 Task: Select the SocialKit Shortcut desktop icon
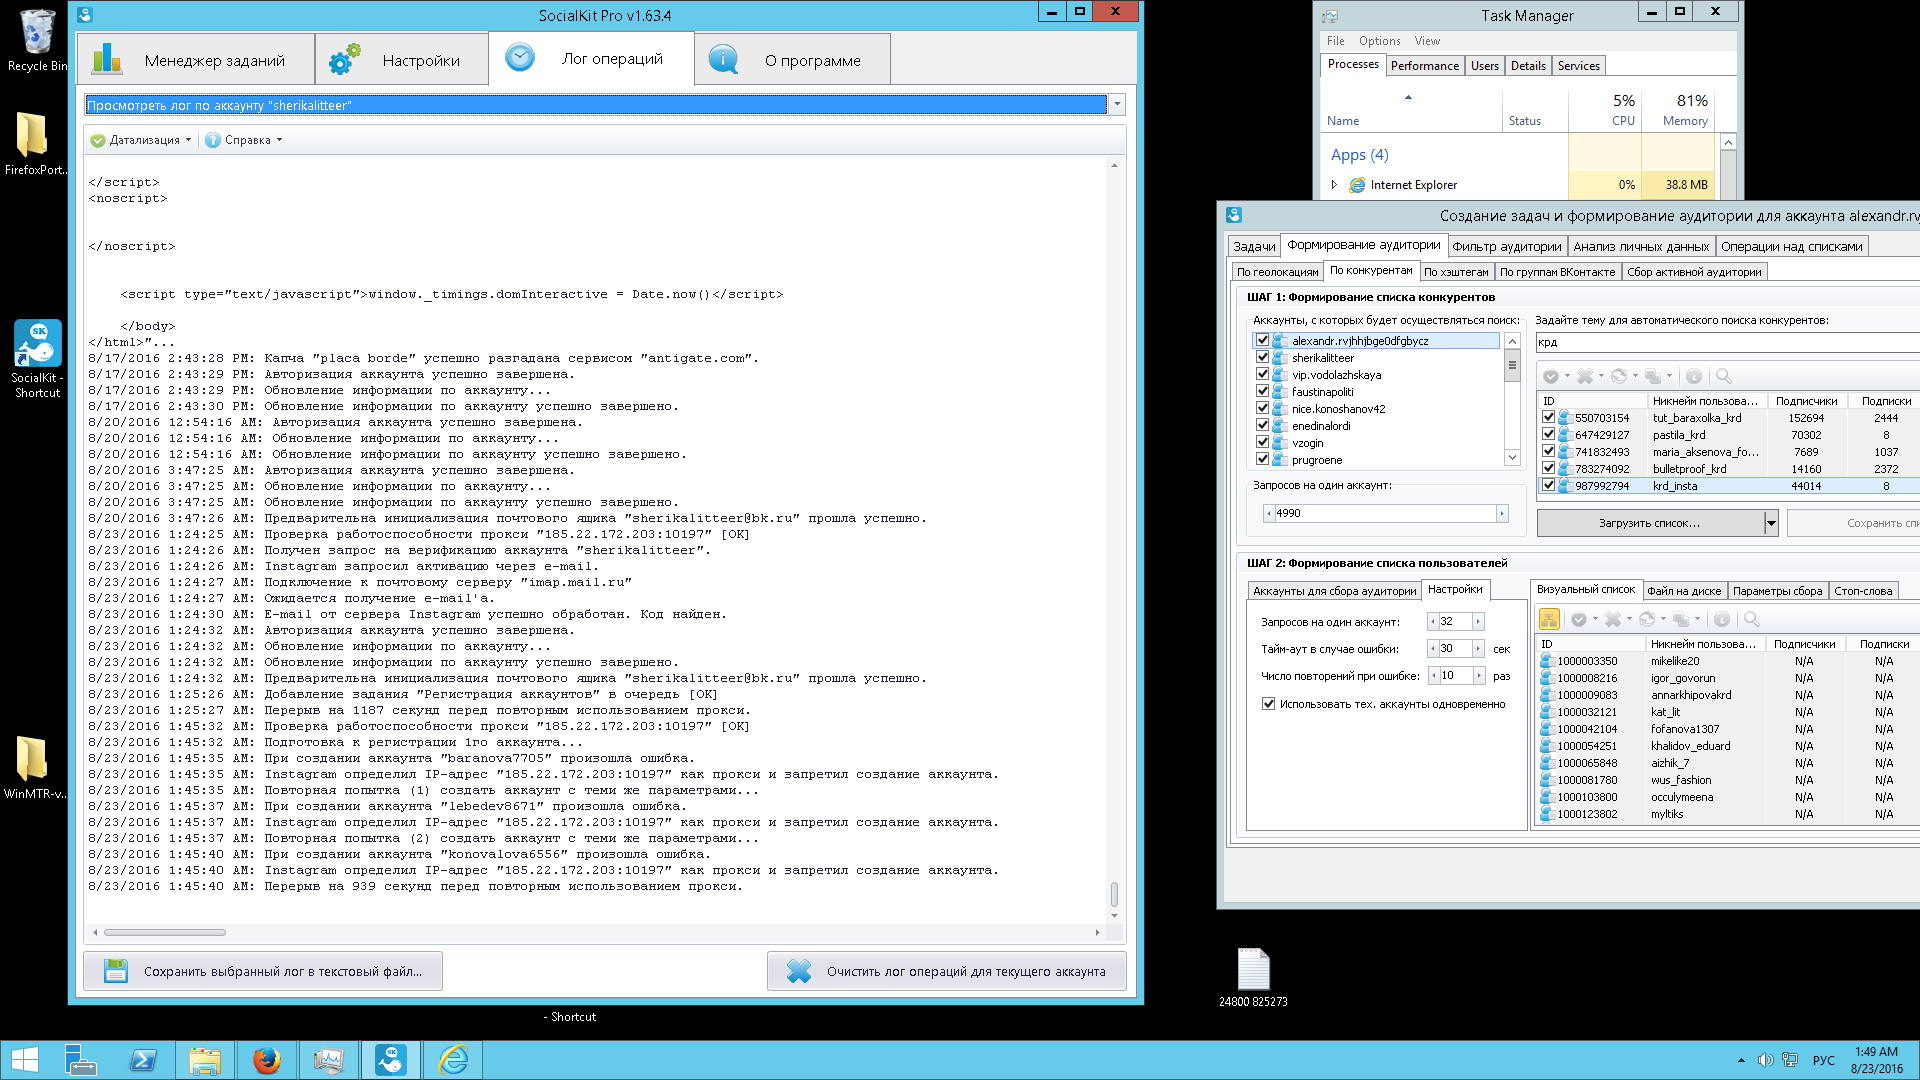pyautogui.click(x=37, y=359)
